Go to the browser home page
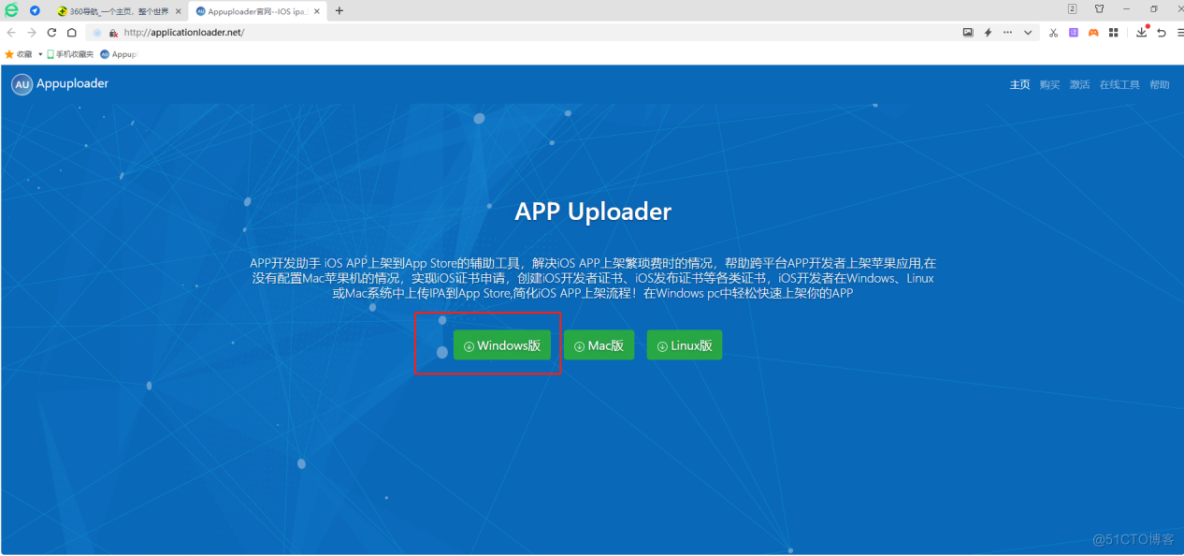Screen dimensions: 1184x556 click(72, 32)
